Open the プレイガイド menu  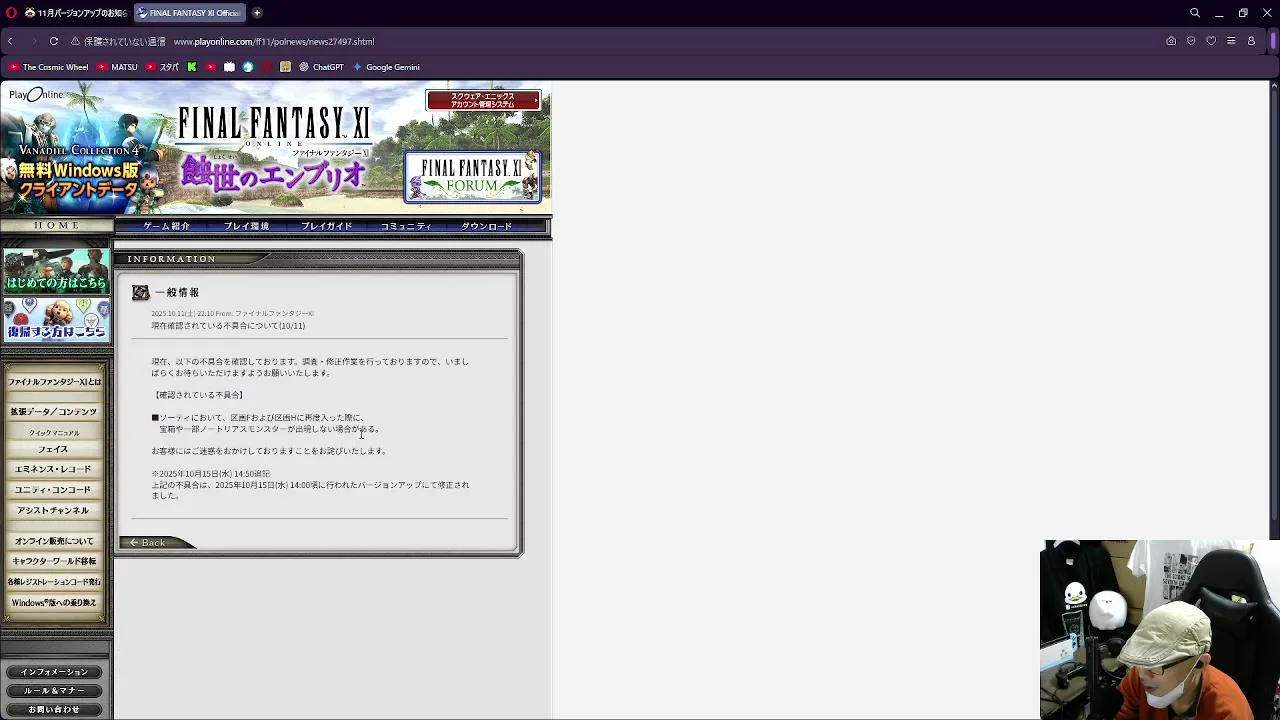point(327,226)
